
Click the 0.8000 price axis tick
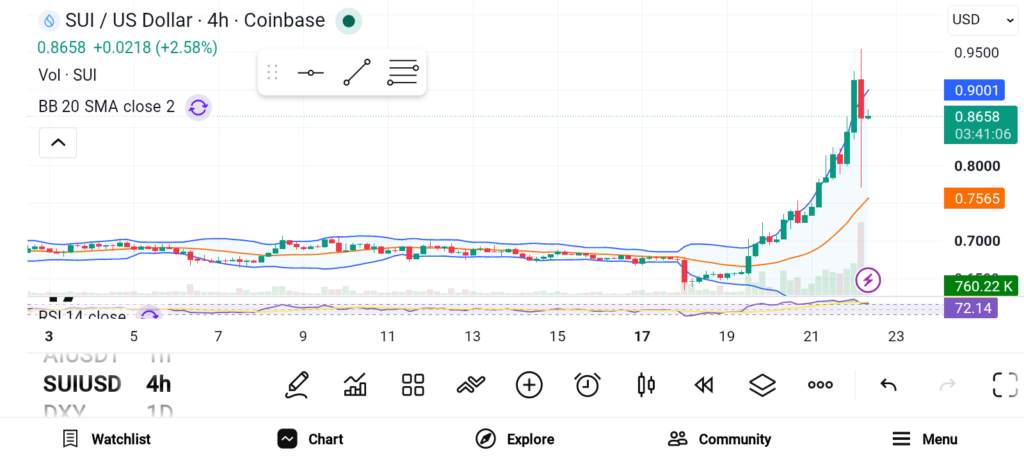[x=976, y=166]
